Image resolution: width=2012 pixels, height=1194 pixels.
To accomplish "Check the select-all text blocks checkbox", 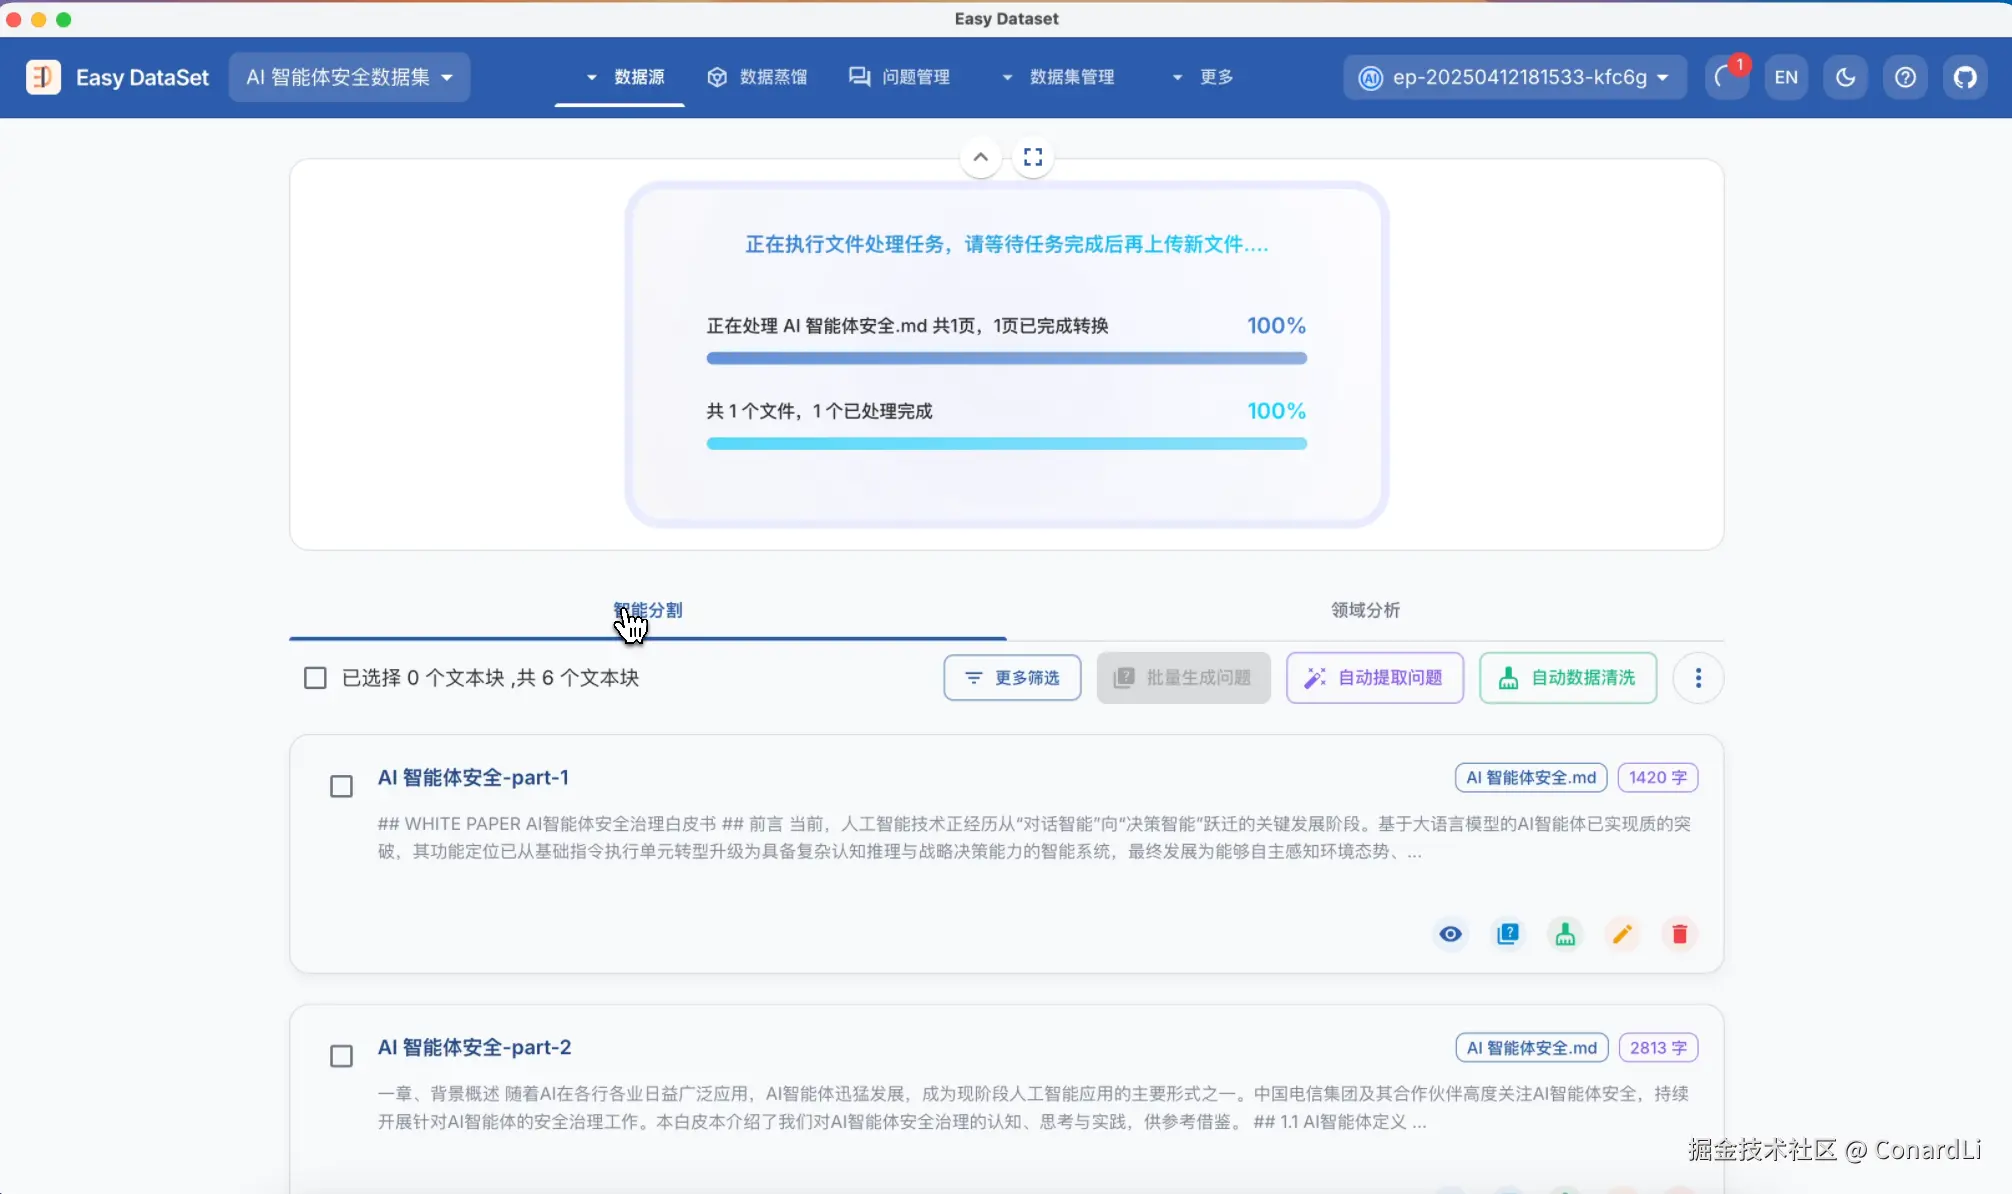I will pos(315,678).
